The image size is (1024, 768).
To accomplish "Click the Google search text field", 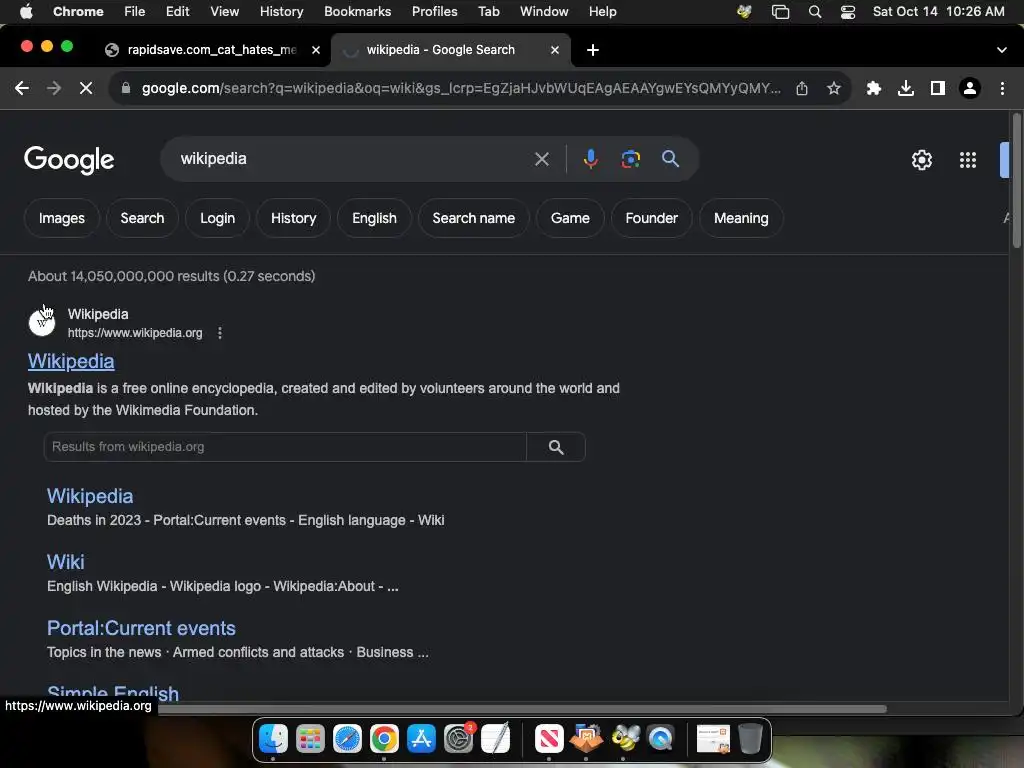I will click(x=353, y=159).
